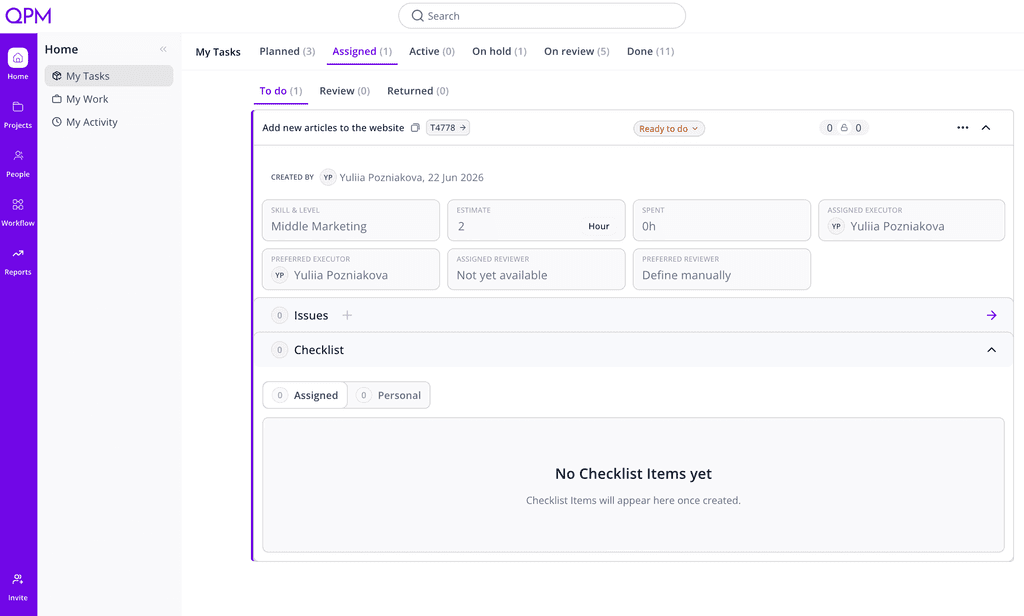Switch to the Done (11) tab
The image size is (1024, 616).
[x=650, y=51]
